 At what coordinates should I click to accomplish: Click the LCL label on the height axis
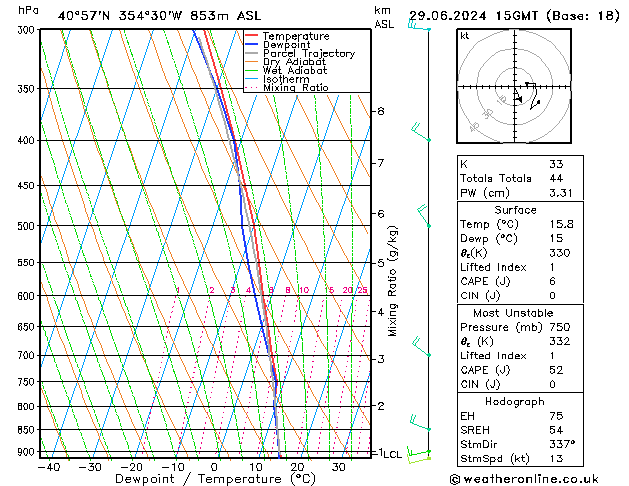click(393, 454)
